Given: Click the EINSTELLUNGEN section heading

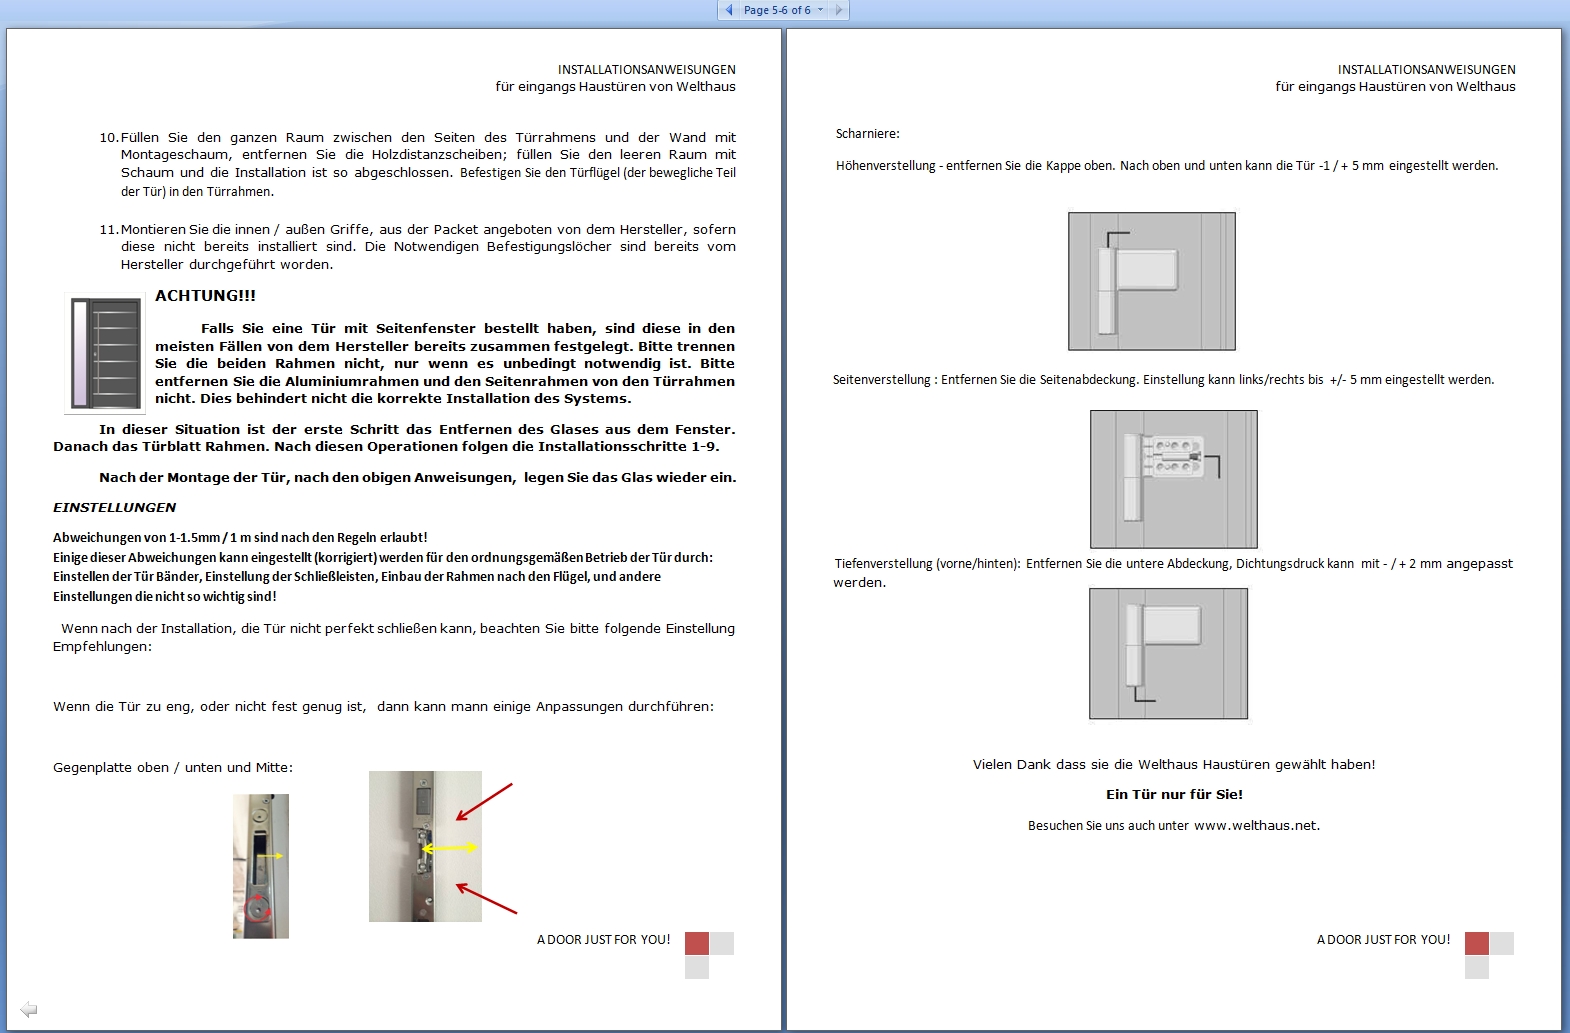Looking at the screenshot, I should click(114, 508).
